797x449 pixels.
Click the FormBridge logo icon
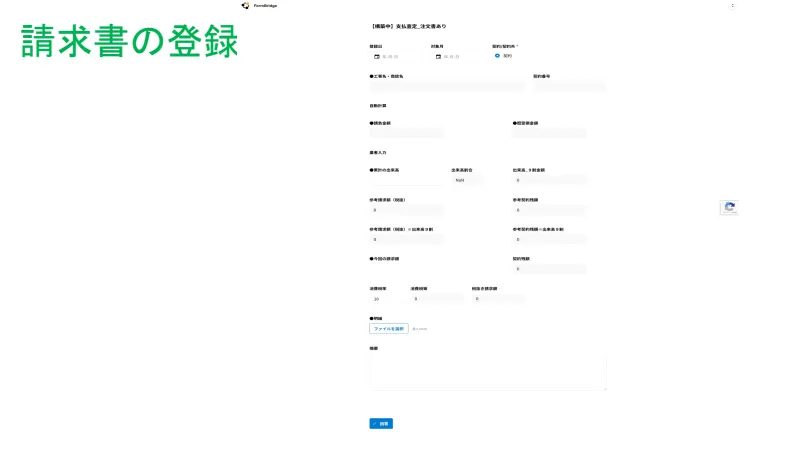coord(245,6)
